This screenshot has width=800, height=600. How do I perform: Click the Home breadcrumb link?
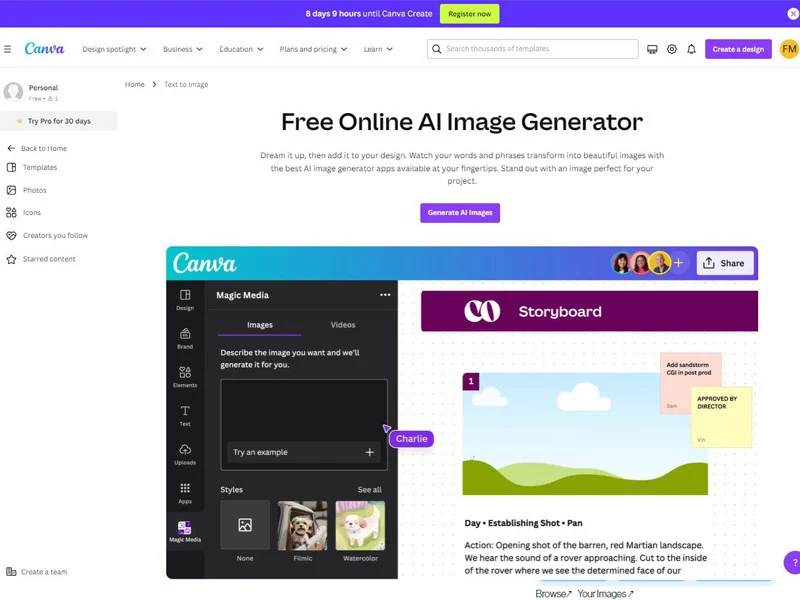(135, 85)
